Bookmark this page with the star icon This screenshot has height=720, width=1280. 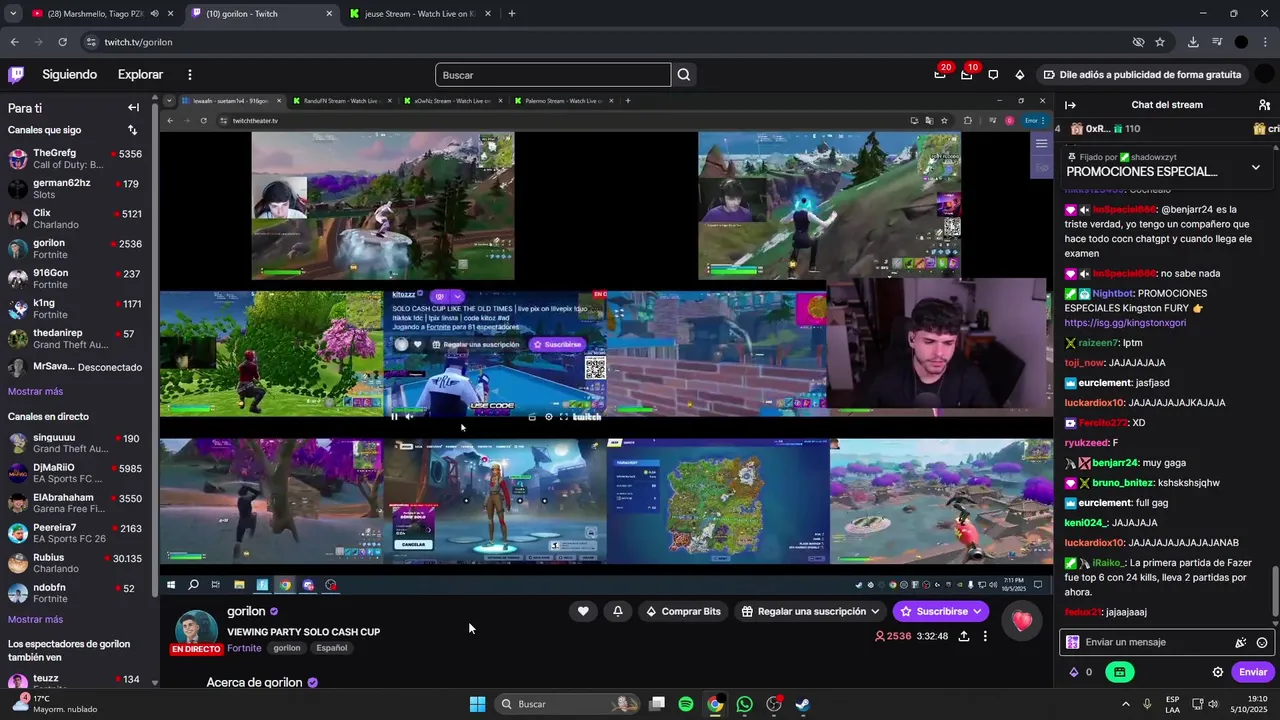1160,42
